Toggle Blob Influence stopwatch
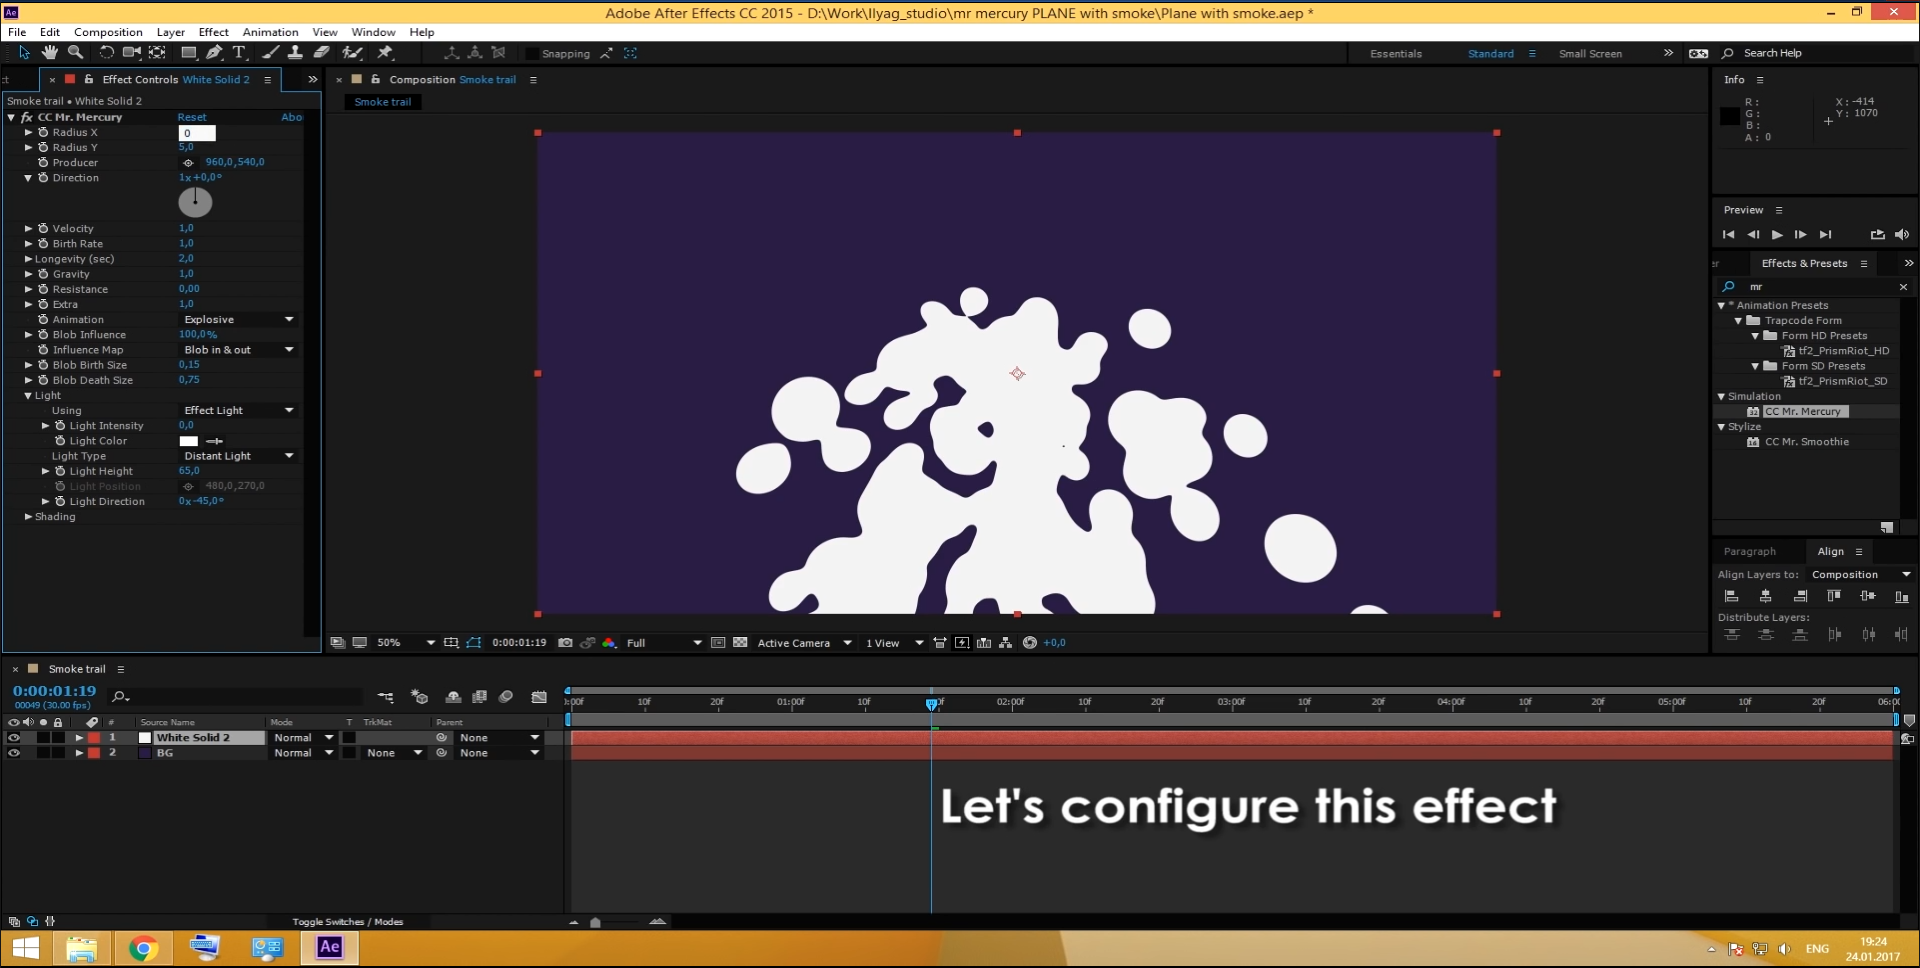1920x968 pixels. pyautogui.click(x=43, y=335)
